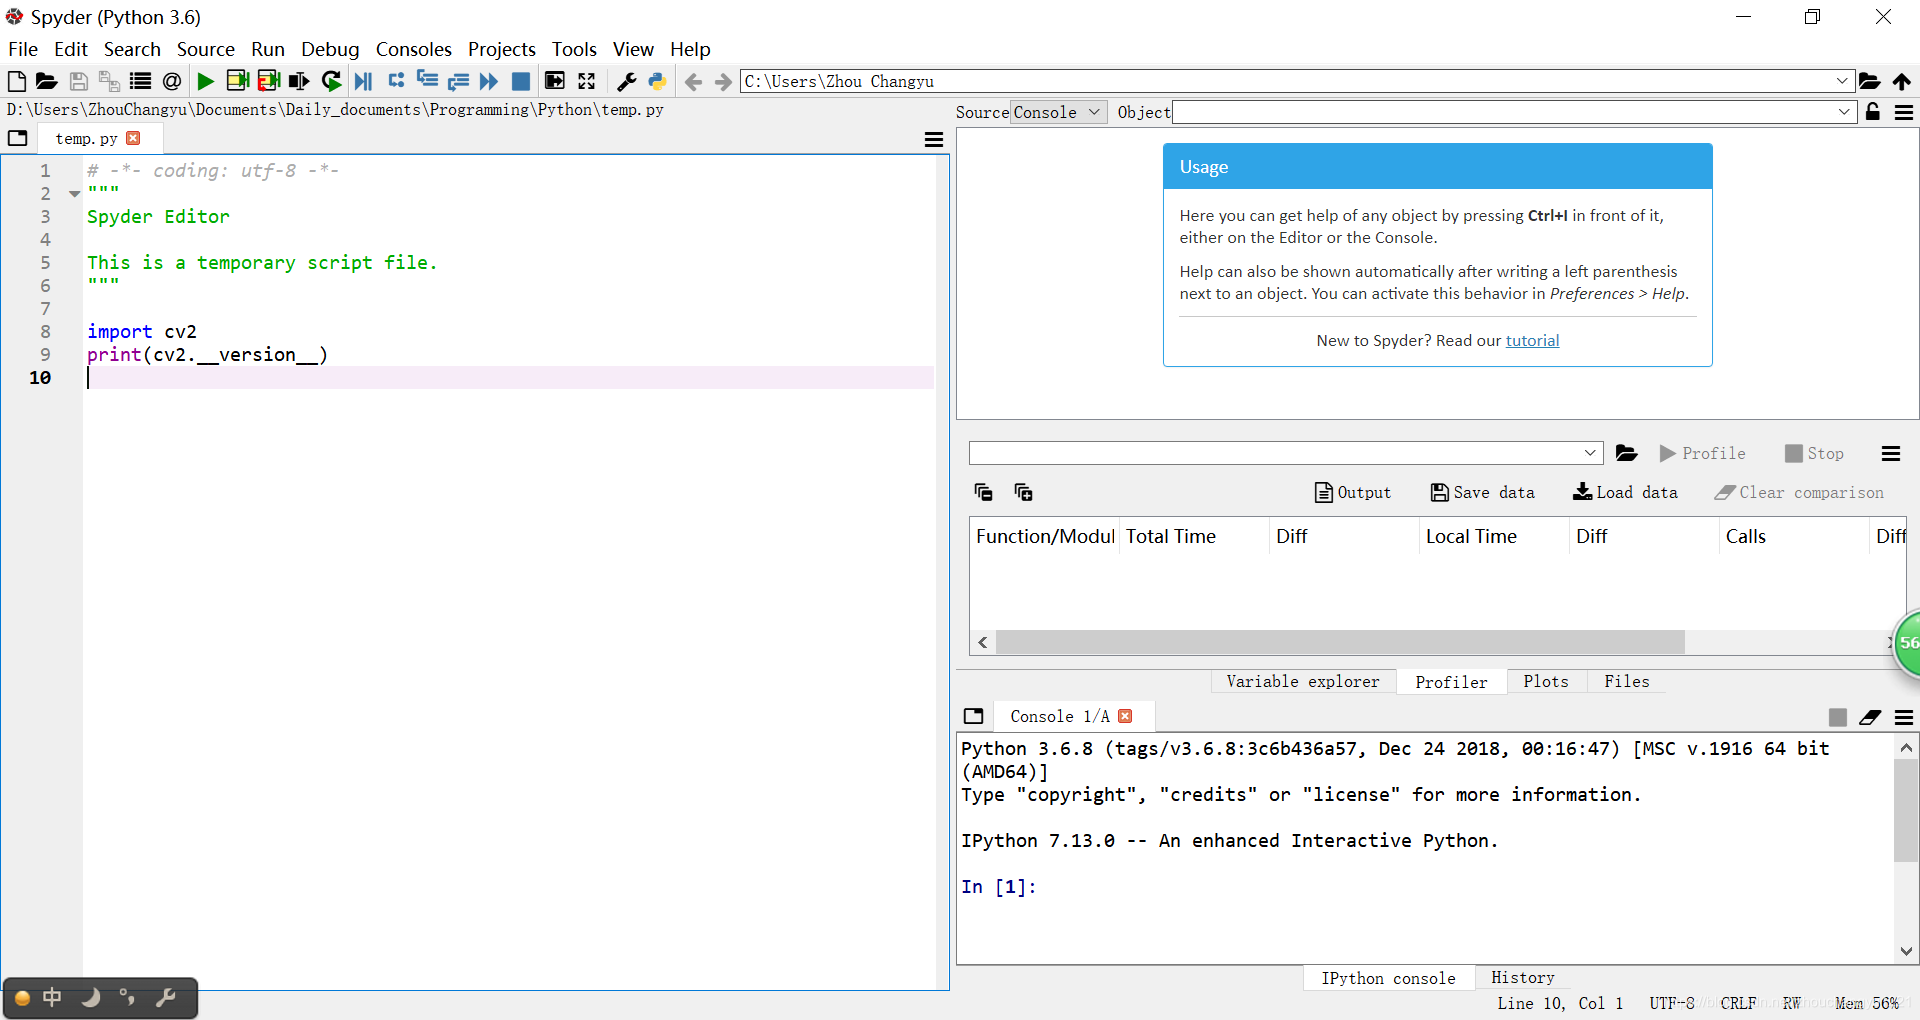Create a new file from the toolbar
1920x1020 pixels.
[x=17, y=81]
